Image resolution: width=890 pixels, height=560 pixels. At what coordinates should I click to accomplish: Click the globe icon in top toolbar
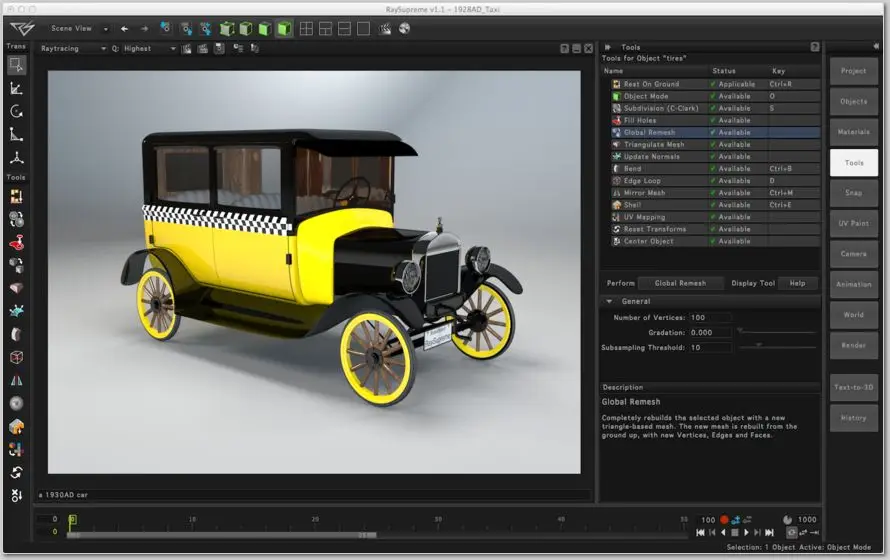point(404,28)
